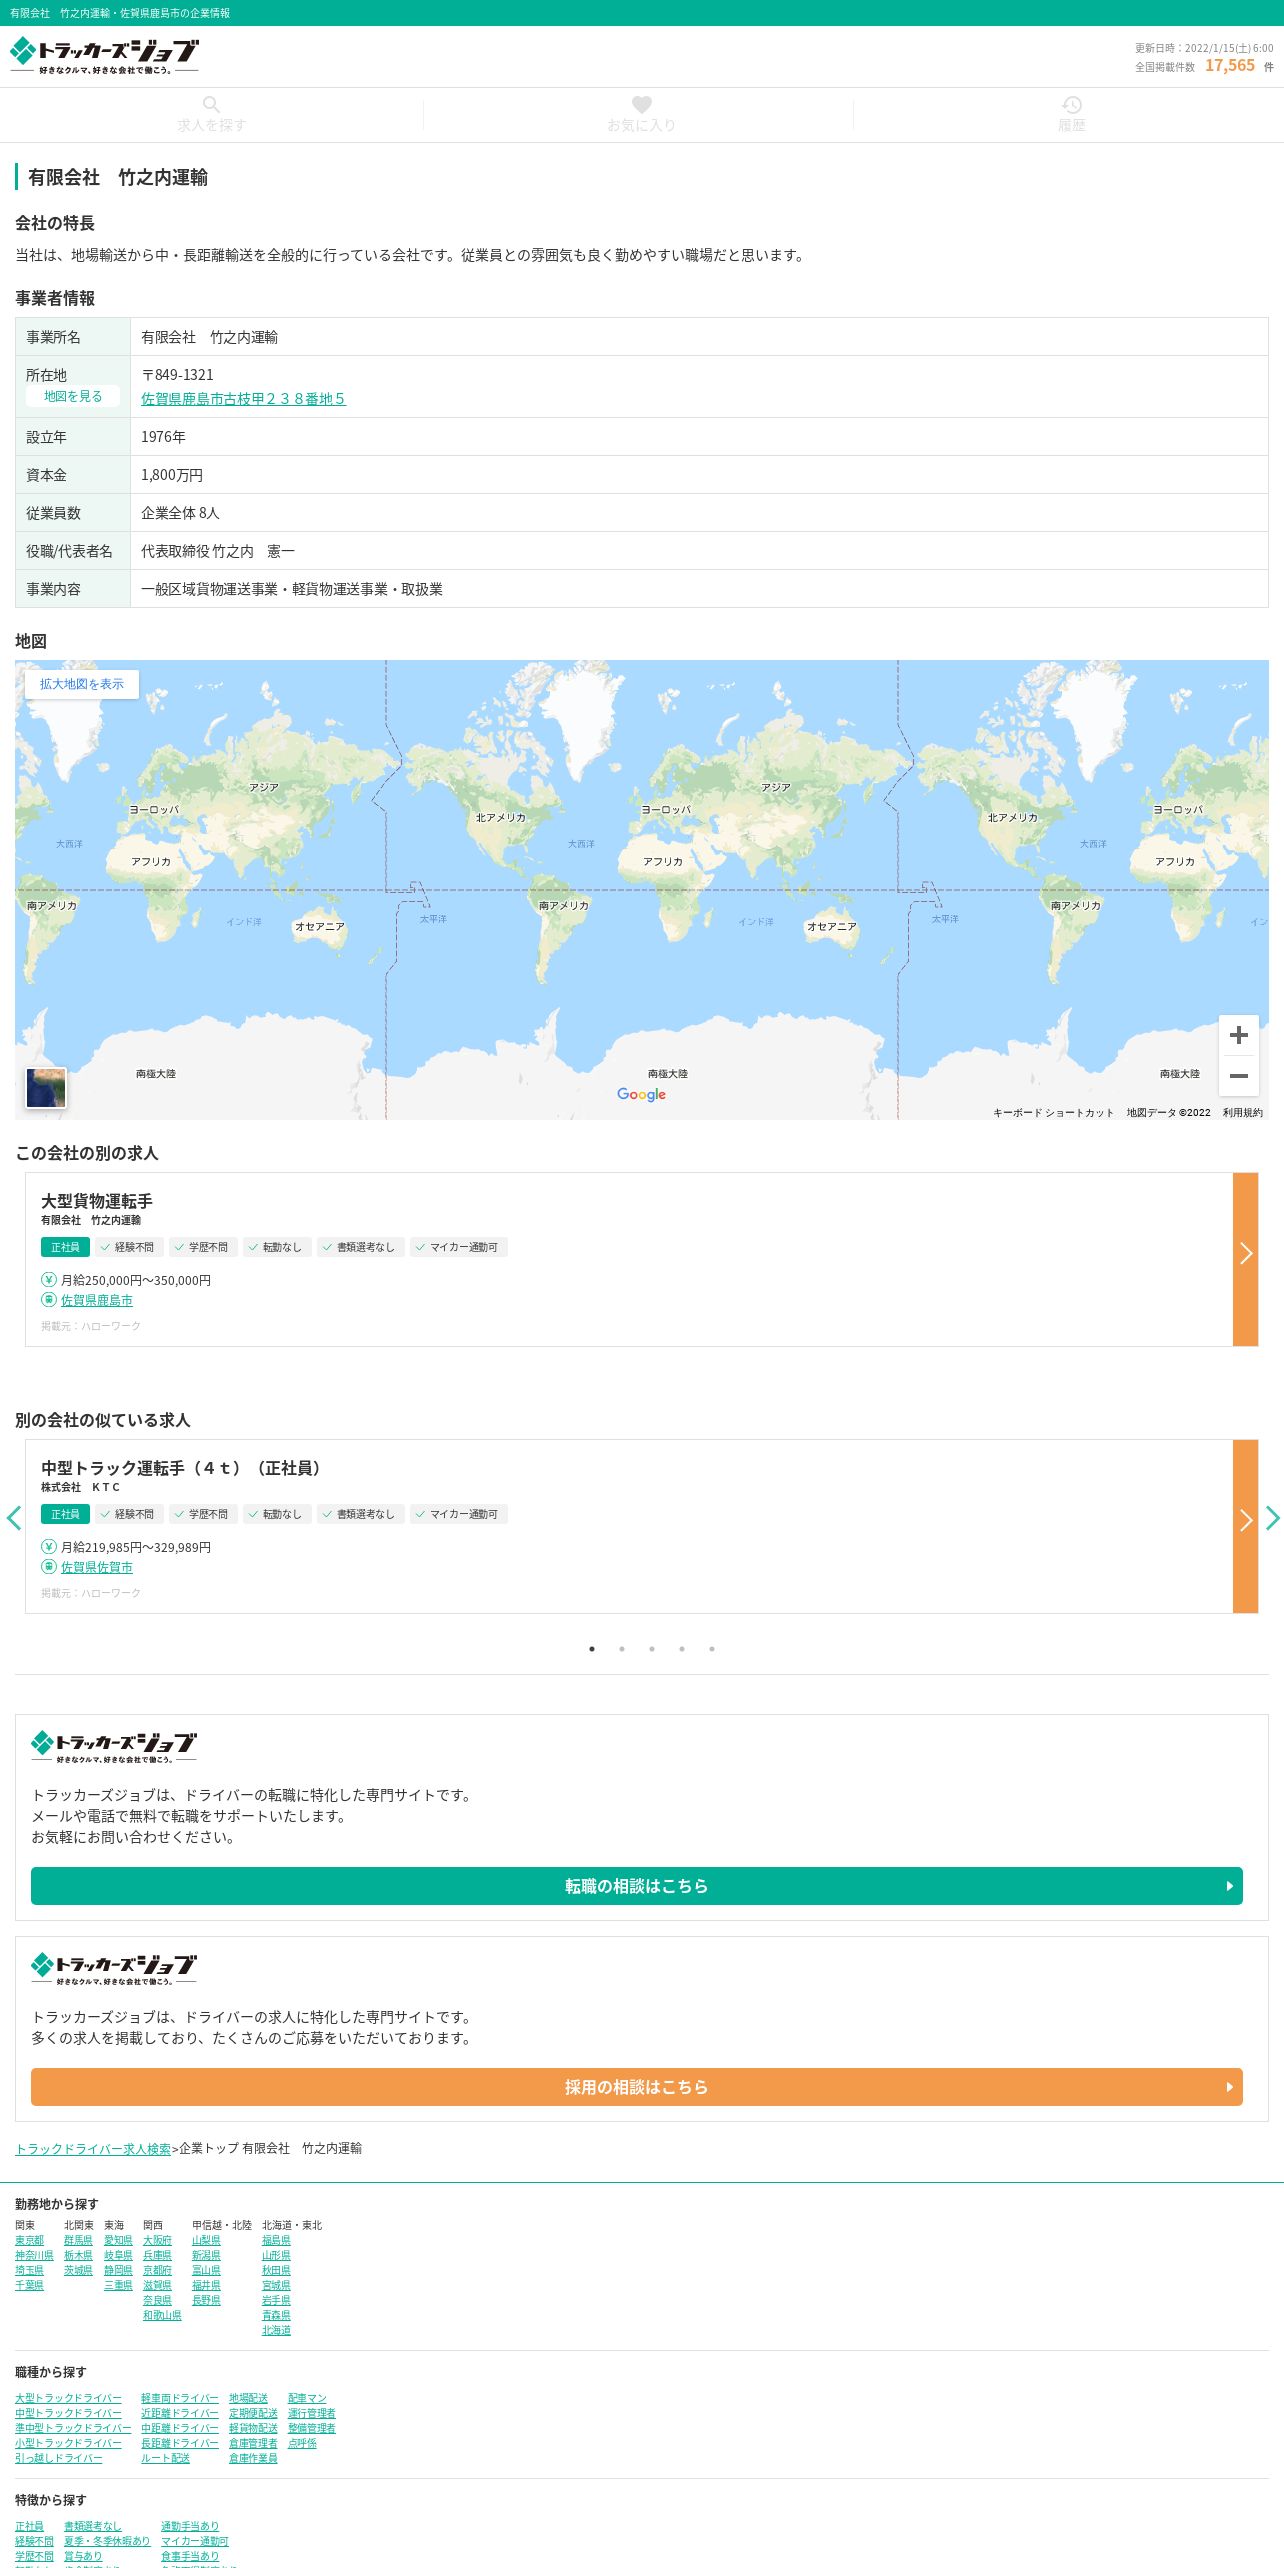Select the second carousel dot
Image resolution: width=1284 pixels, height=2568 pixels.
pyautogui.click(x=622, y=1649)
